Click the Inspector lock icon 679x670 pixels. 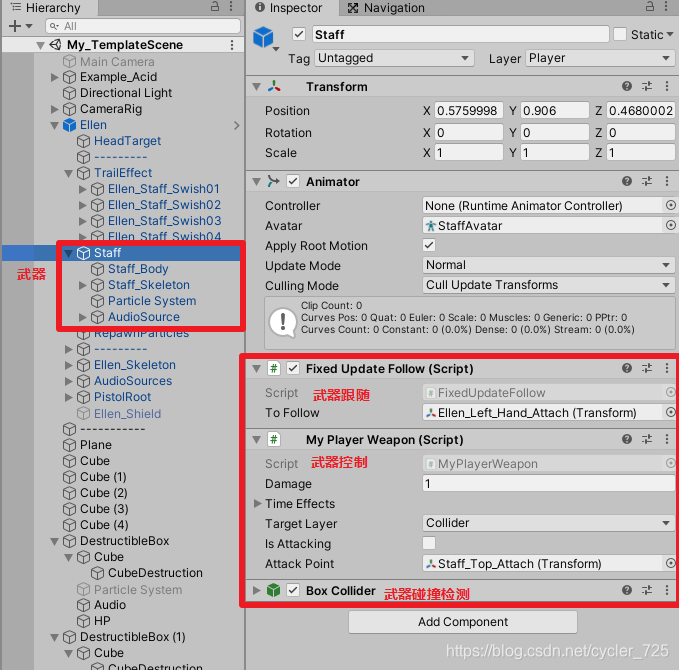pos(650,6)
